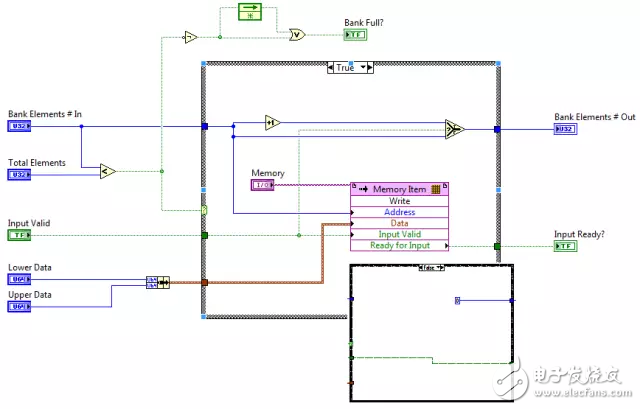Click the Memory Item method node header
This screenshot has height=409, width=640.
point(399,189)
